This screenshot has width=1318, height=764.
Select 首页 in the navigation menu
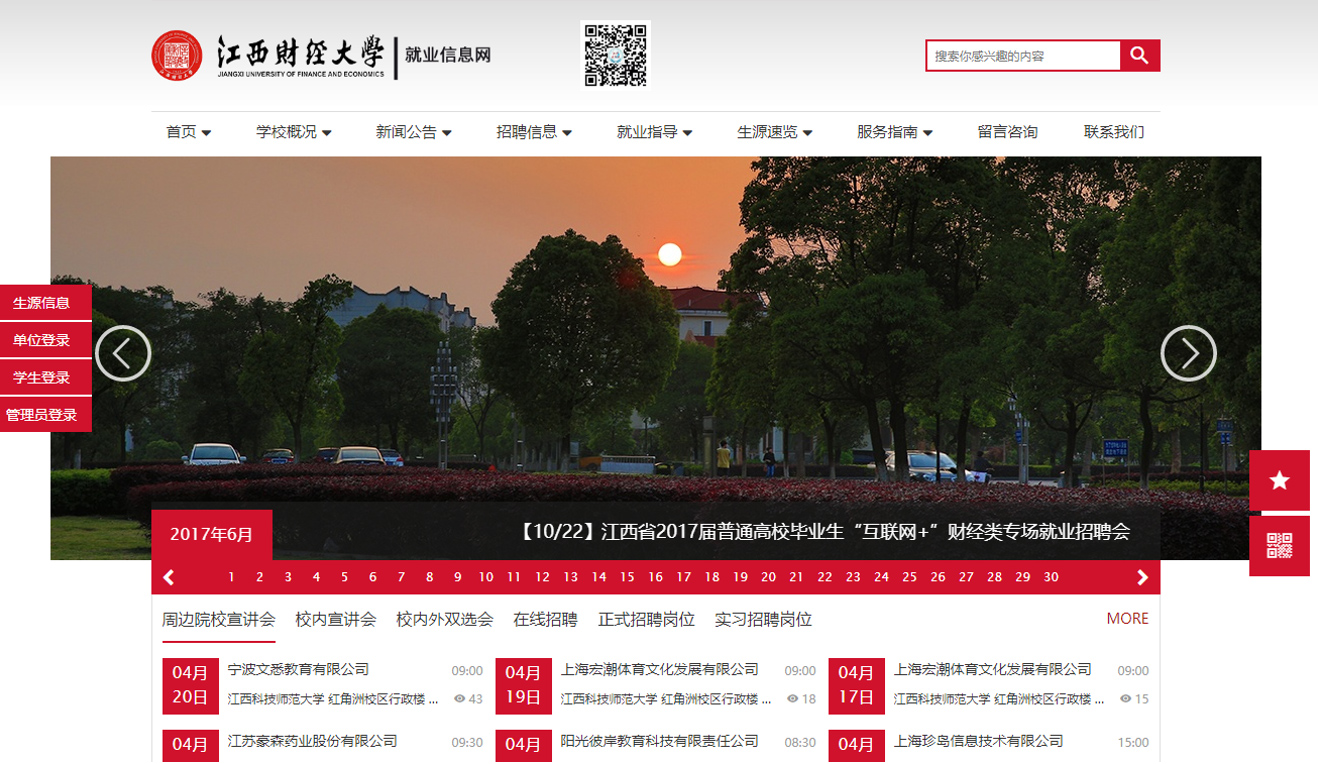click(182, 131)
